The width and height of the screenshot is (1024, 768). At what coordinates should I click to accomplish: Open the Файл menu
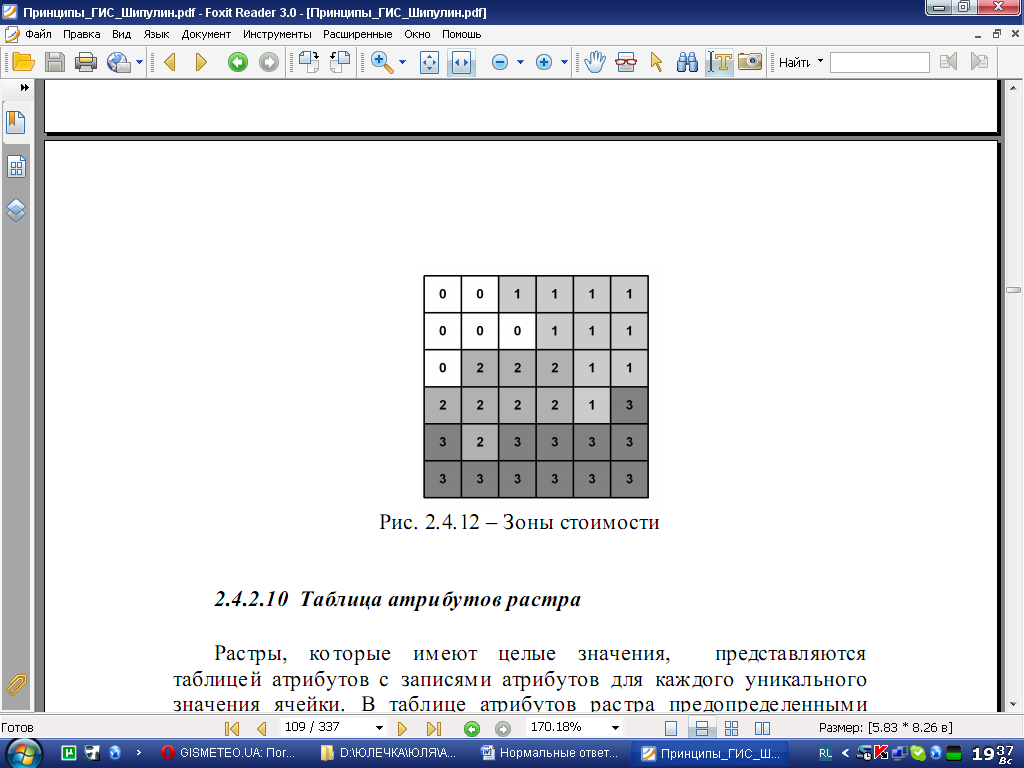point(39,34)
